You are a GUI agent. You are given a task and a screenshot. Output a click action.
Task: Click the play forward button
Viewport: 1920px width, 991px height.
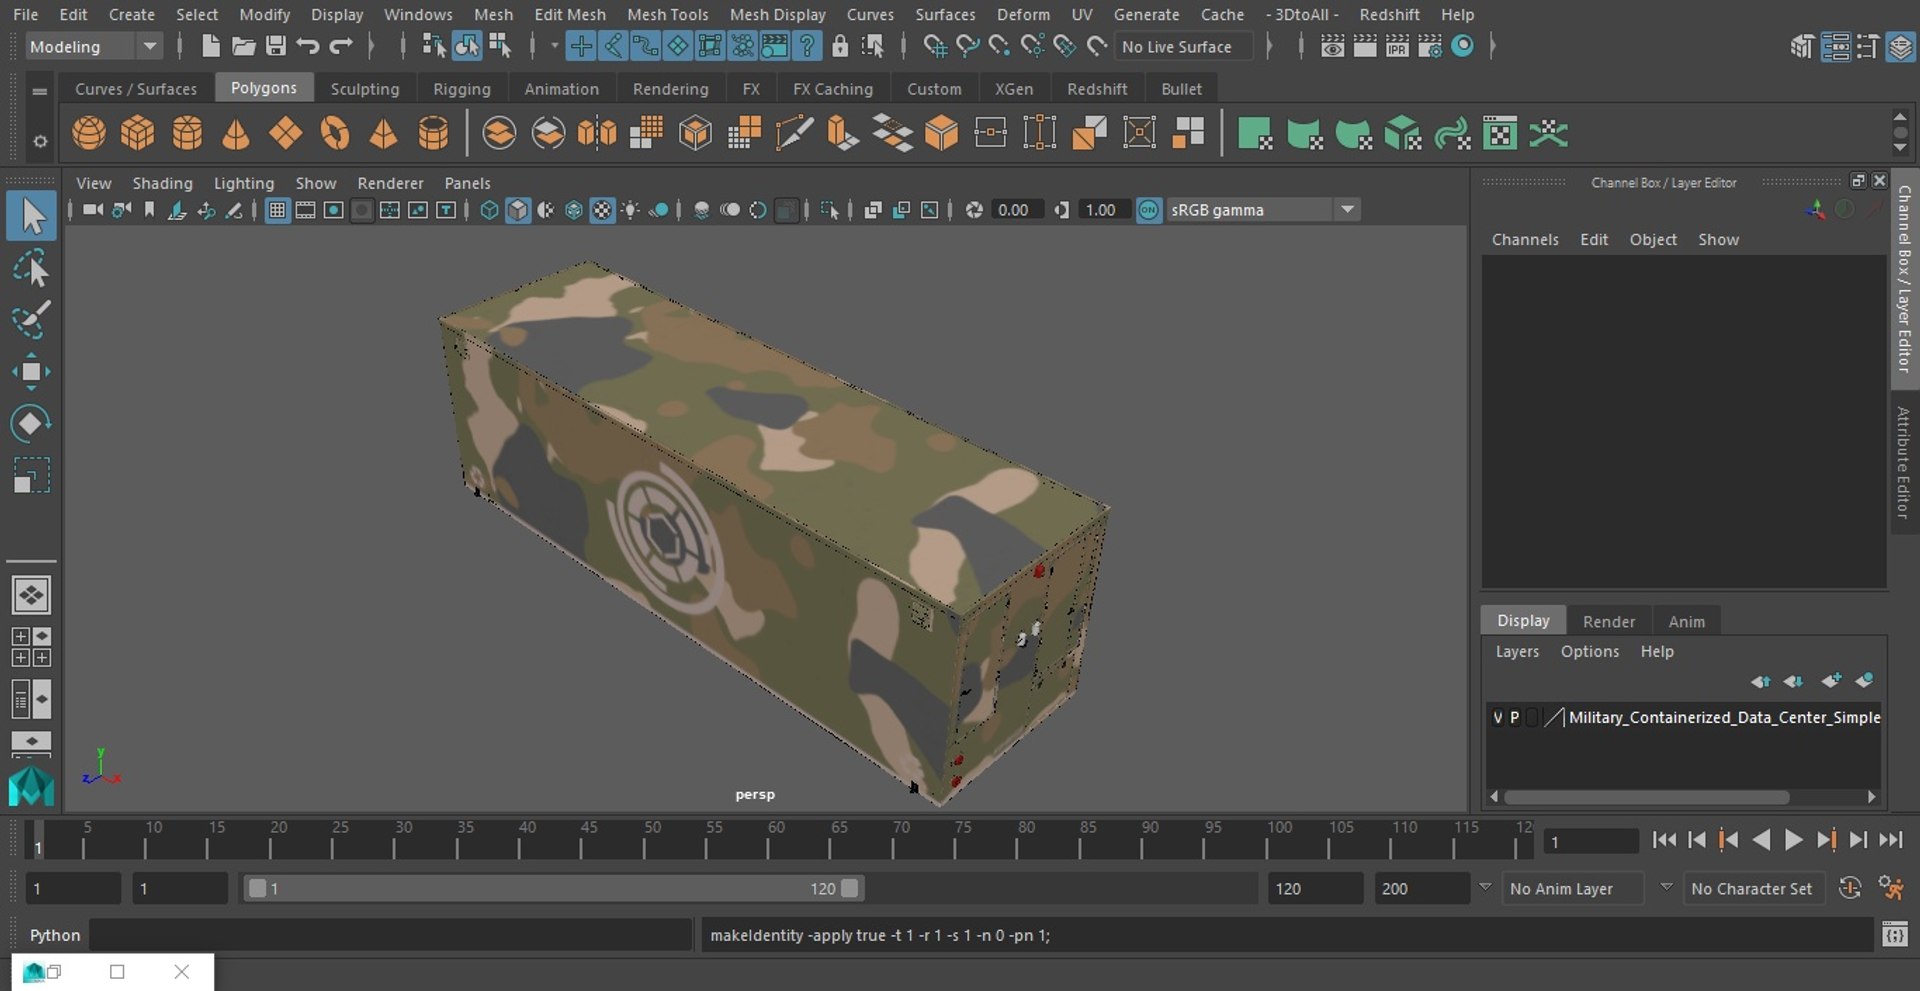(1793, 840)
